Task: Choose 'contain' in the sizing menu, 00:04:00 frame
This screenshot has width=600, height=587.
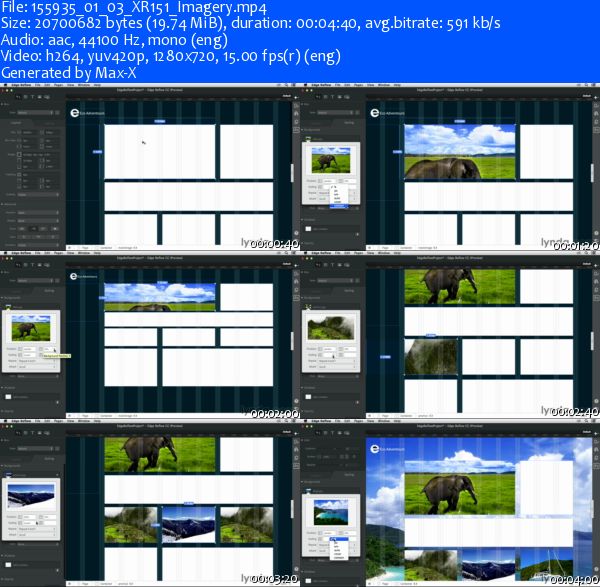Action: pos(339,558)
